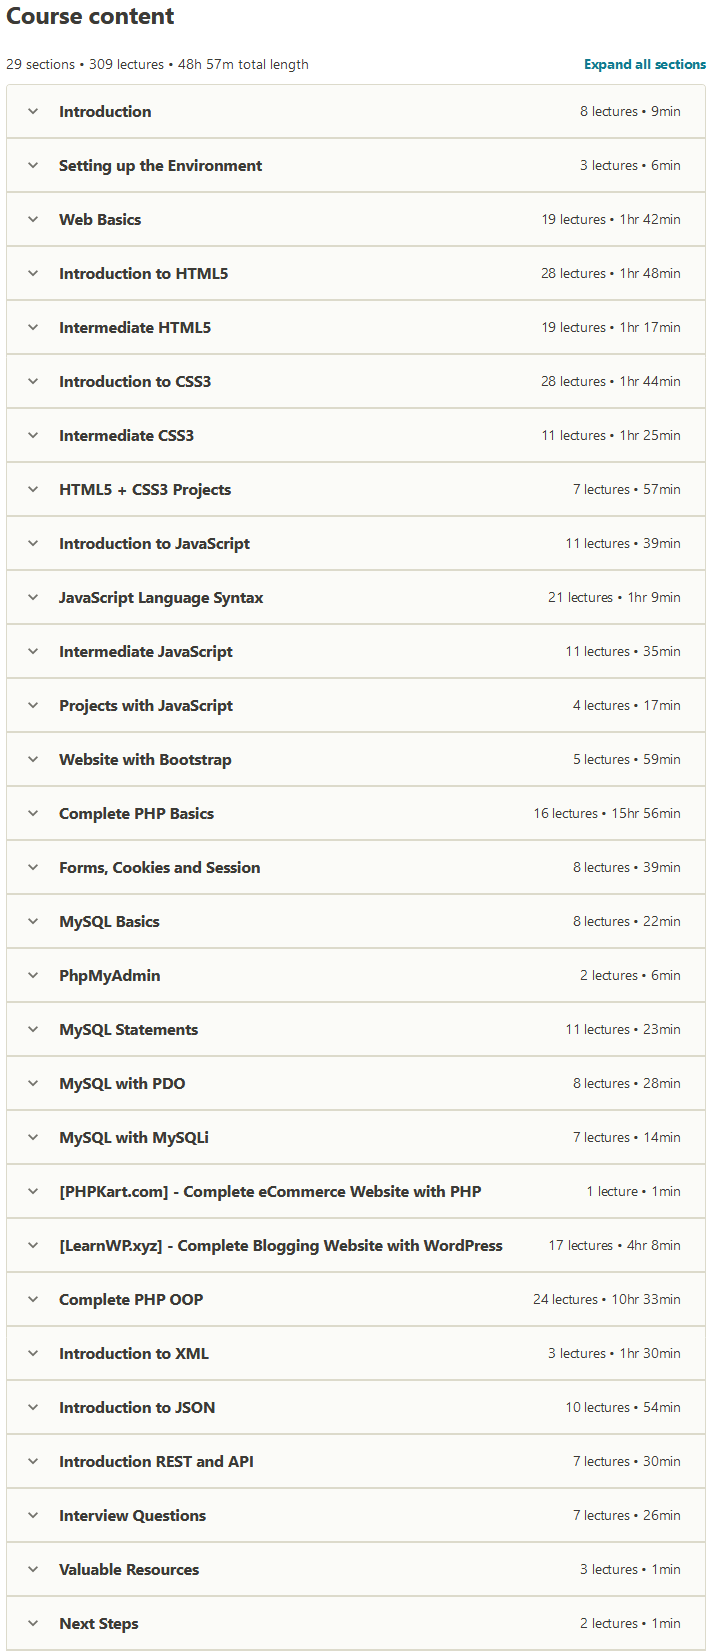Expand Setting up the Environment chevron

[x=33, y=166]
